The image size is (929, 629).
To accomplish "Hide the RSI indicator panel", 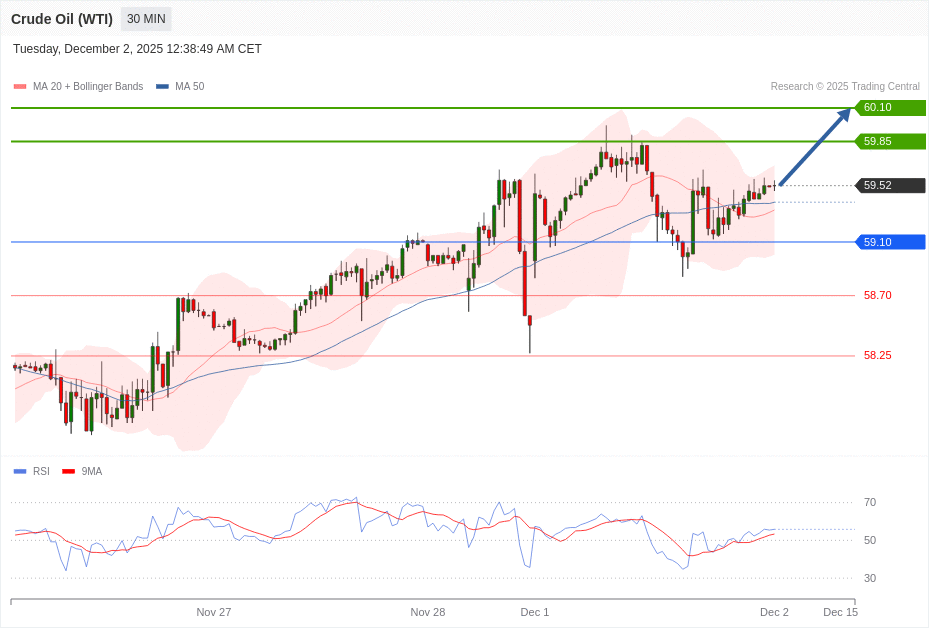I will [x=38, y=471].
